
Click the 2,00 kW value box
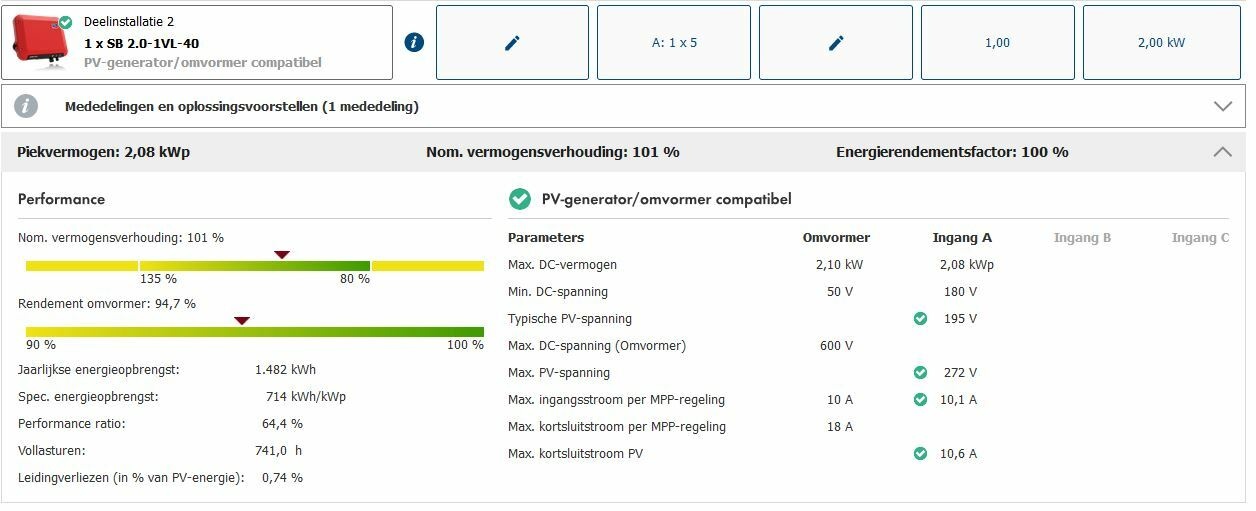click(1160, 43)
